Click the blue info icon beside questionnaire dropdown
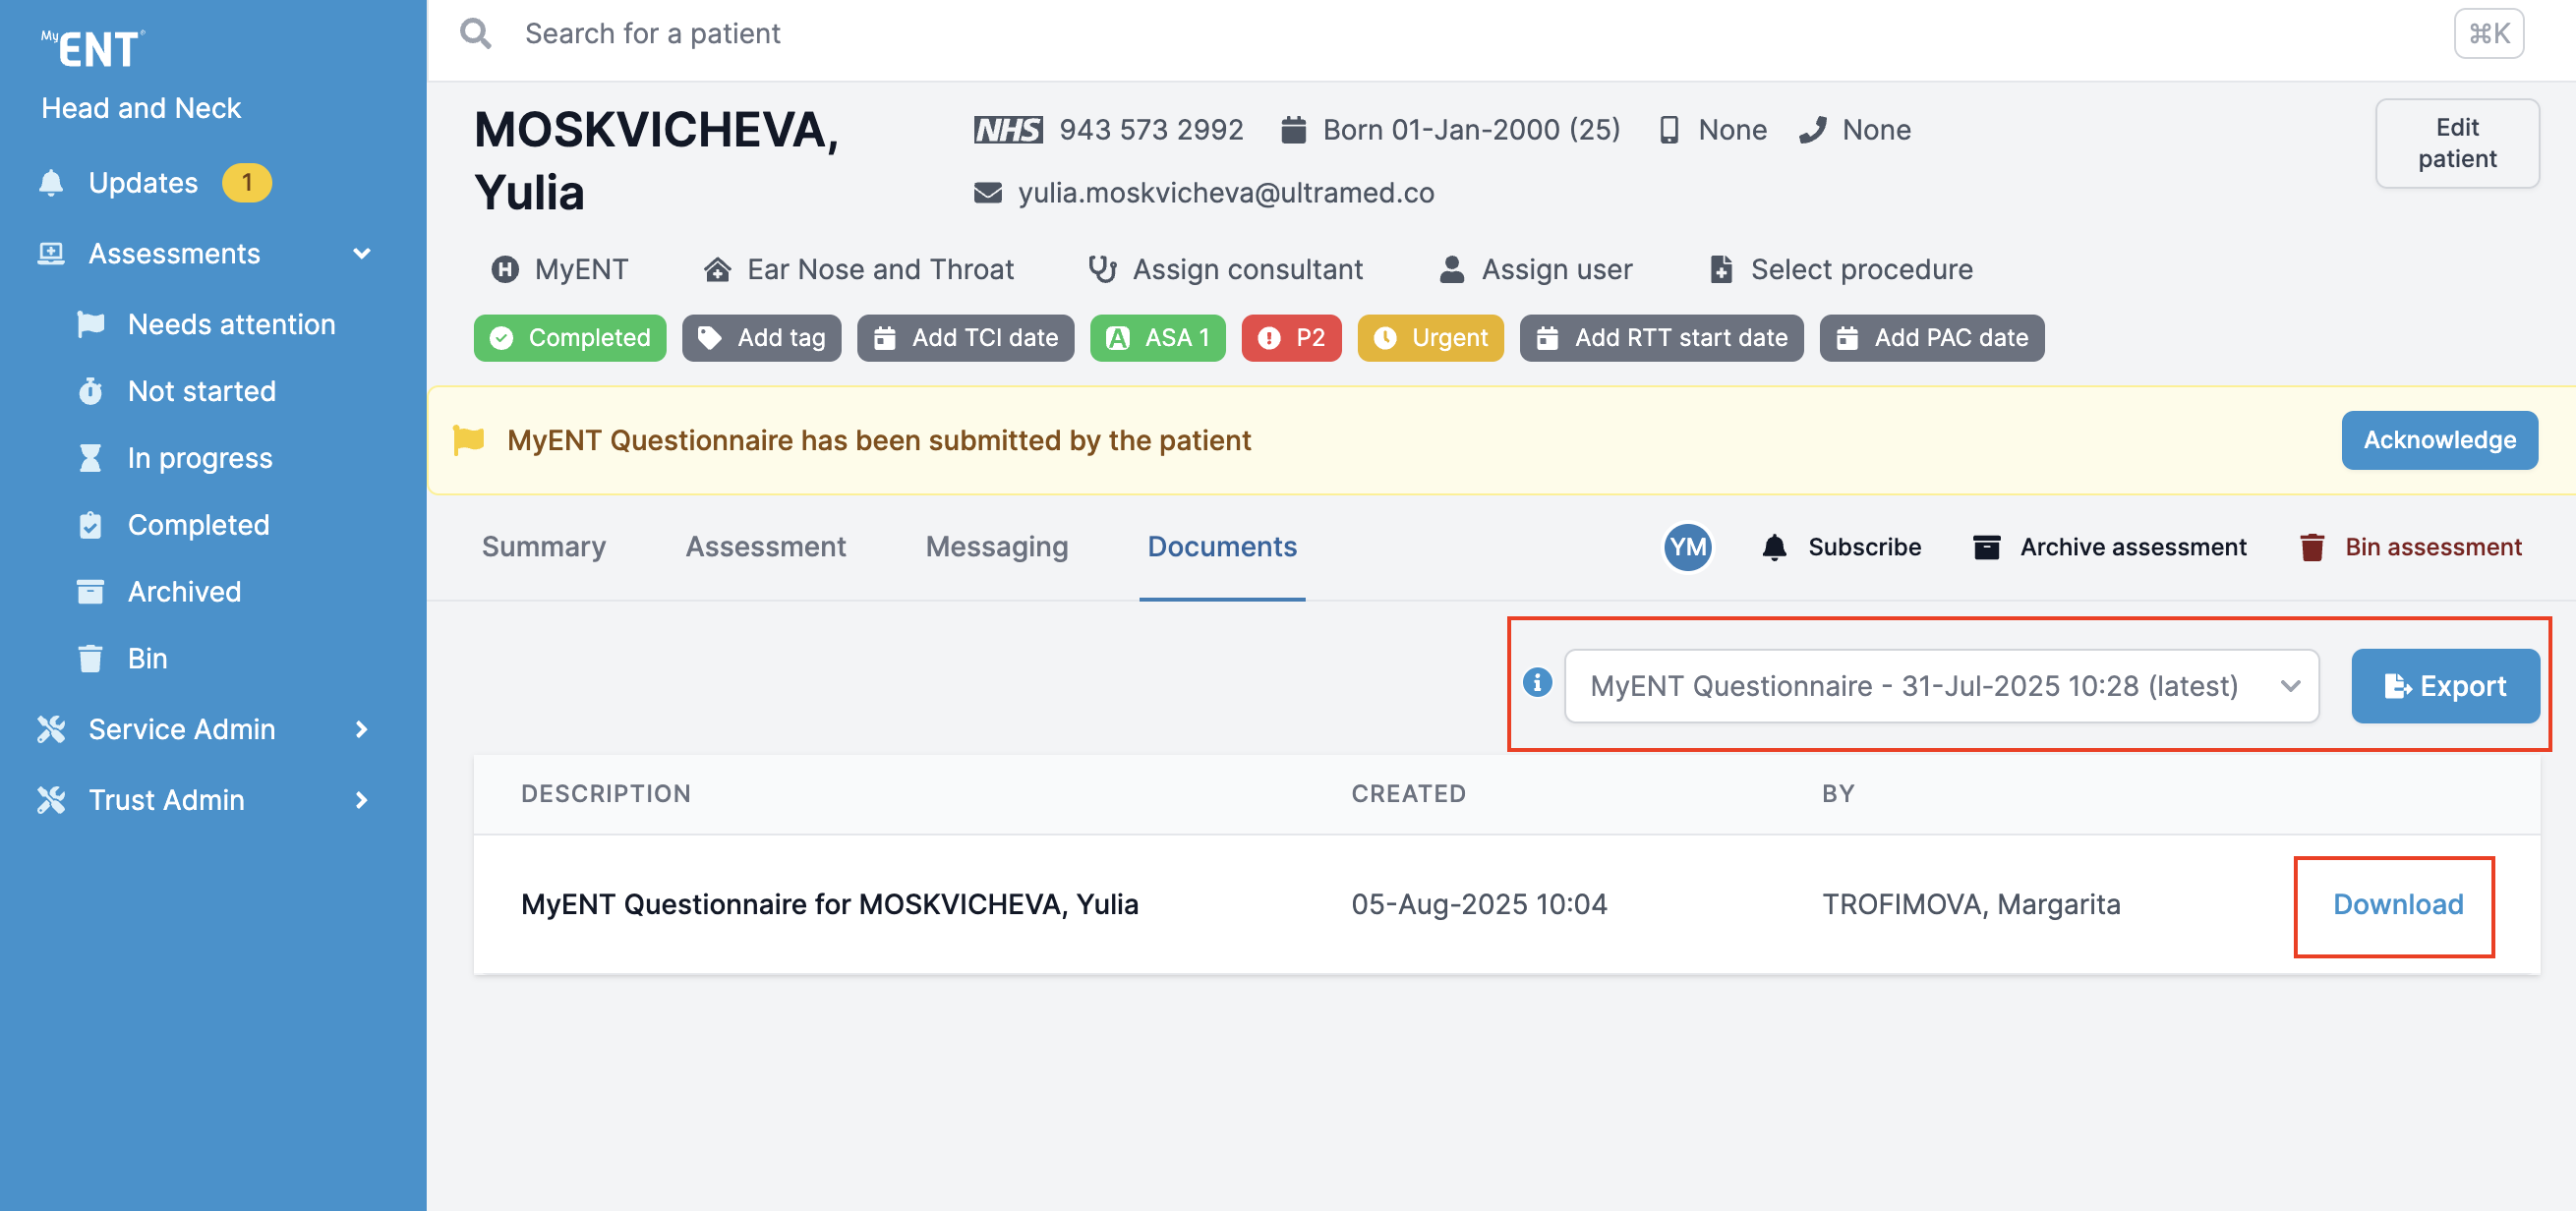This screenshot has width=2576, height=1211. (x=1536, y=683)
